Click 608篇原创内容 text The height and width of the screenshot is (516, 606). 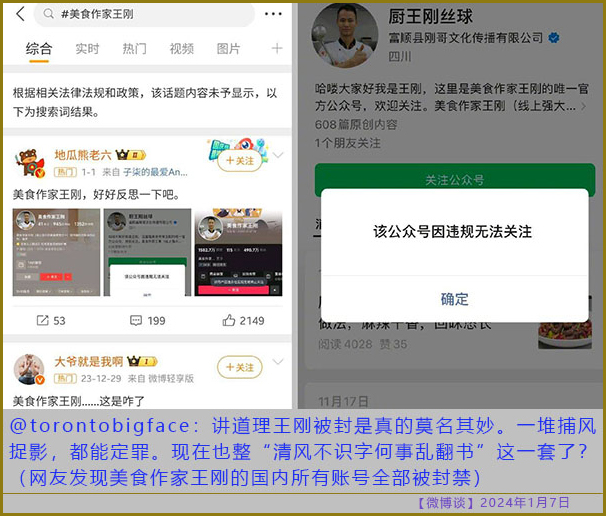click(x=356, y=124)
